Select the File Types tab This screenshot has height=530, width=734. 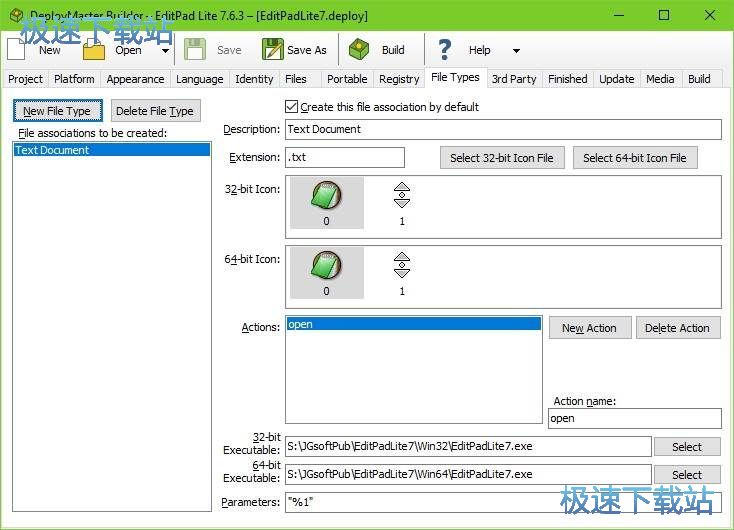click(455, 77)
